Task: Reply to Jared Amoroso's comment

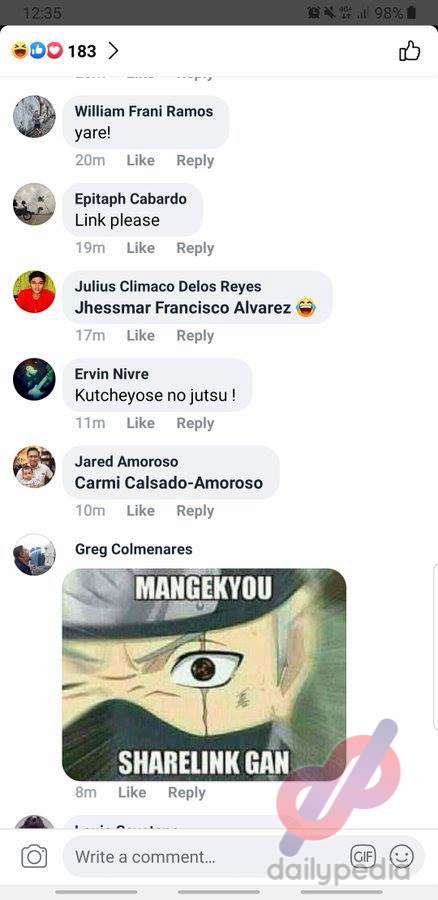Action: point(195,511)
